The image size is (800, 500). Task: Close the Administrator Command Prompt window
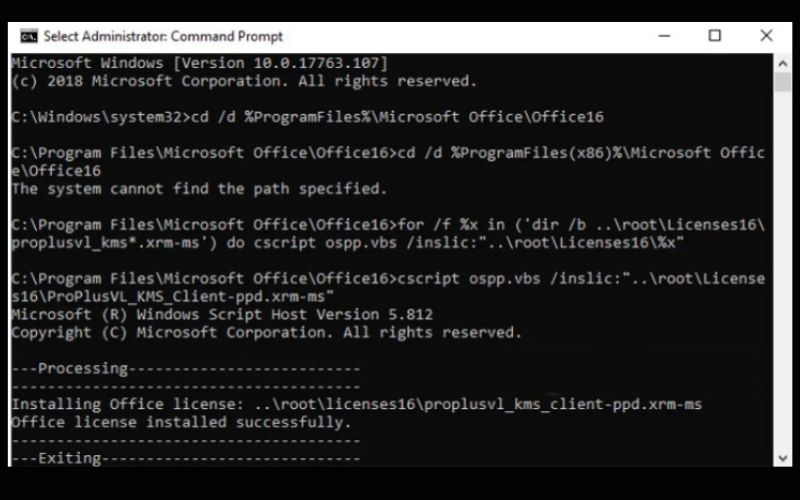point(766,36)
